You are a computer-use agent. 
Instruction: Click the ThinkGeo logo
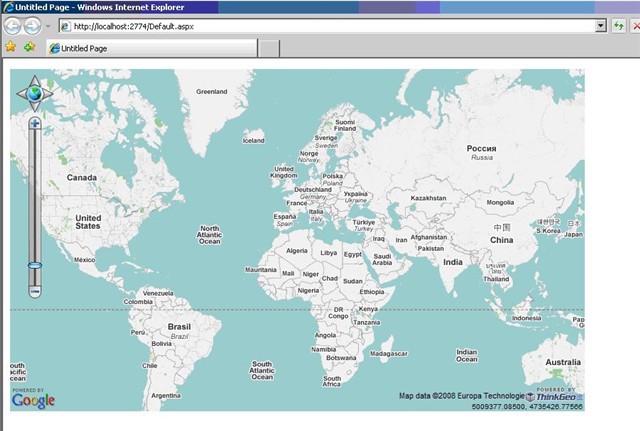[x=555, y=397]
